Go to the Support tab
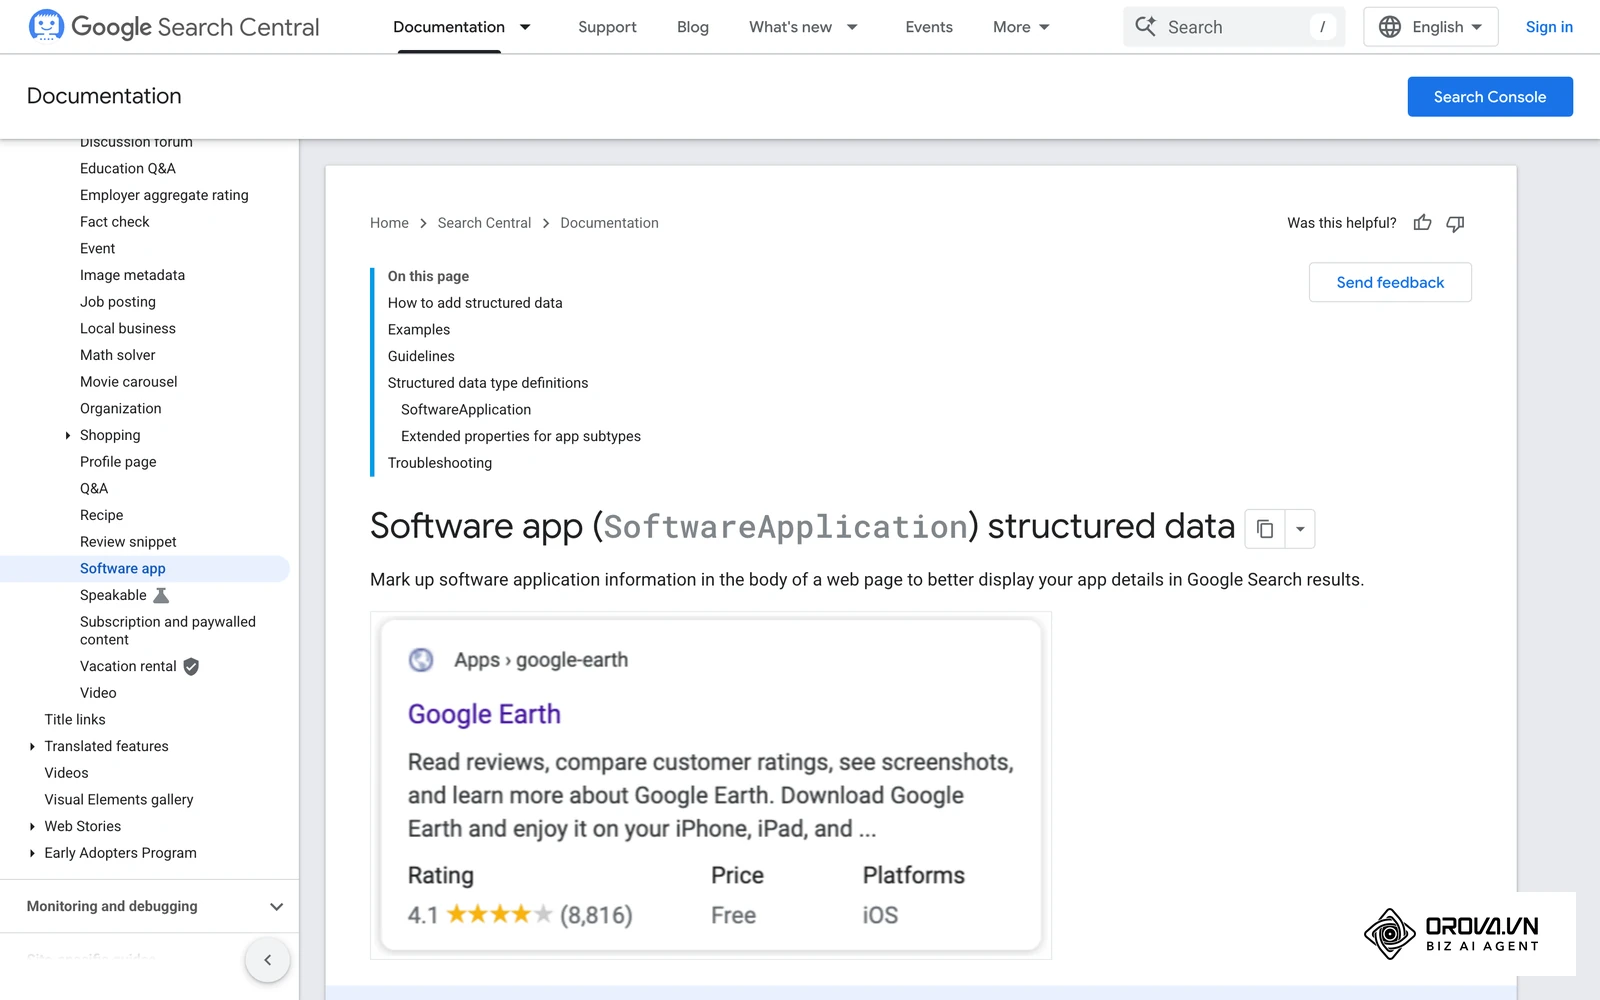The width and height of the screenshot is (1600, 1000). coord(607,27)
